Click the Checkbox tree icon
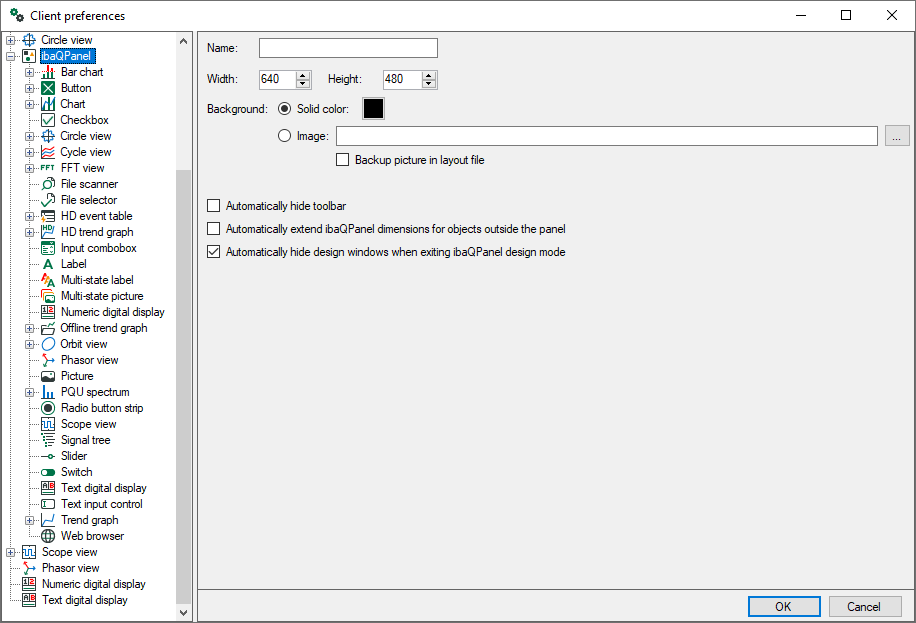This screenshot has width=916, height=623. [x=48, y=120]
